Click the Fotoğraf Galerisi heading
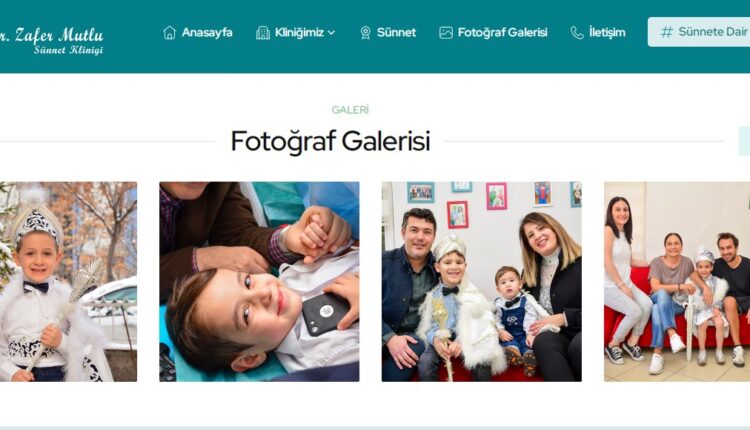This screenshot has height=430, width=750. click(x=331, y=142)
